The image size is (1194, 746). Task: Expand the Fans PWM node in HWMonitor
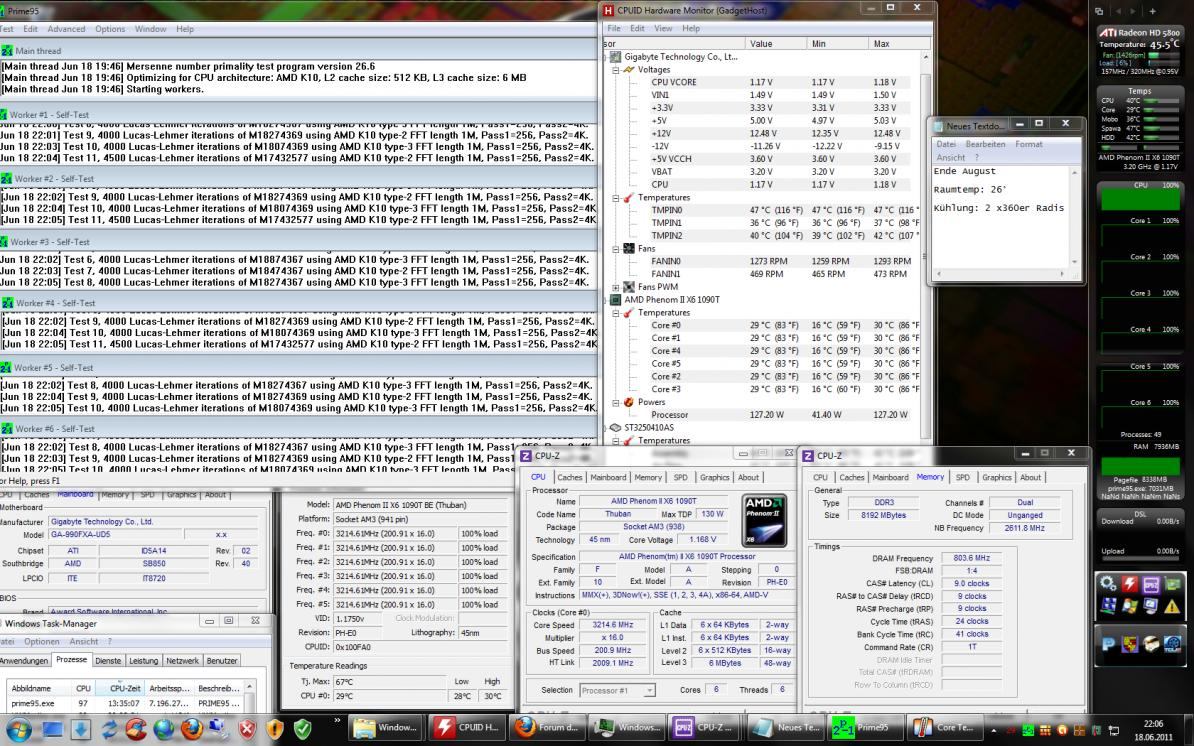[615, 287]
